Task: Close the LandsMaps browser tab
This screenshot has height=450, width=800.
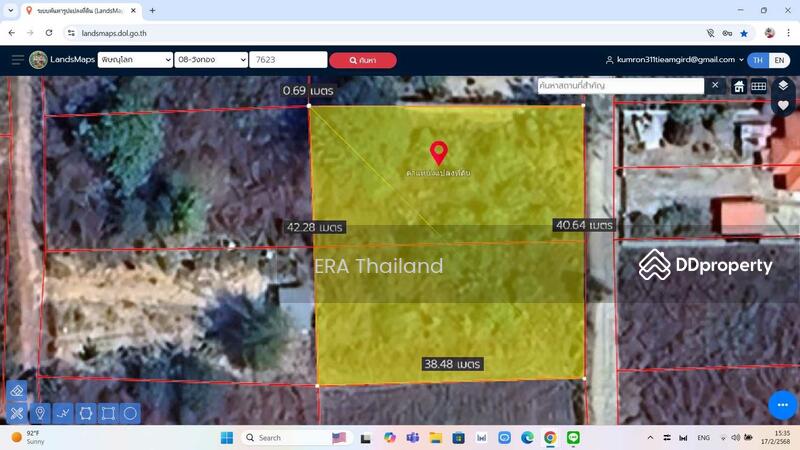Action: click(x=133, y=11)
